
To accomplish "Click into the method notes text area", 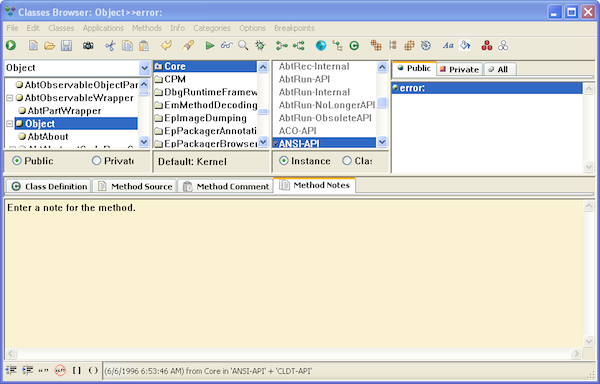I will click(x=294, y=273).
